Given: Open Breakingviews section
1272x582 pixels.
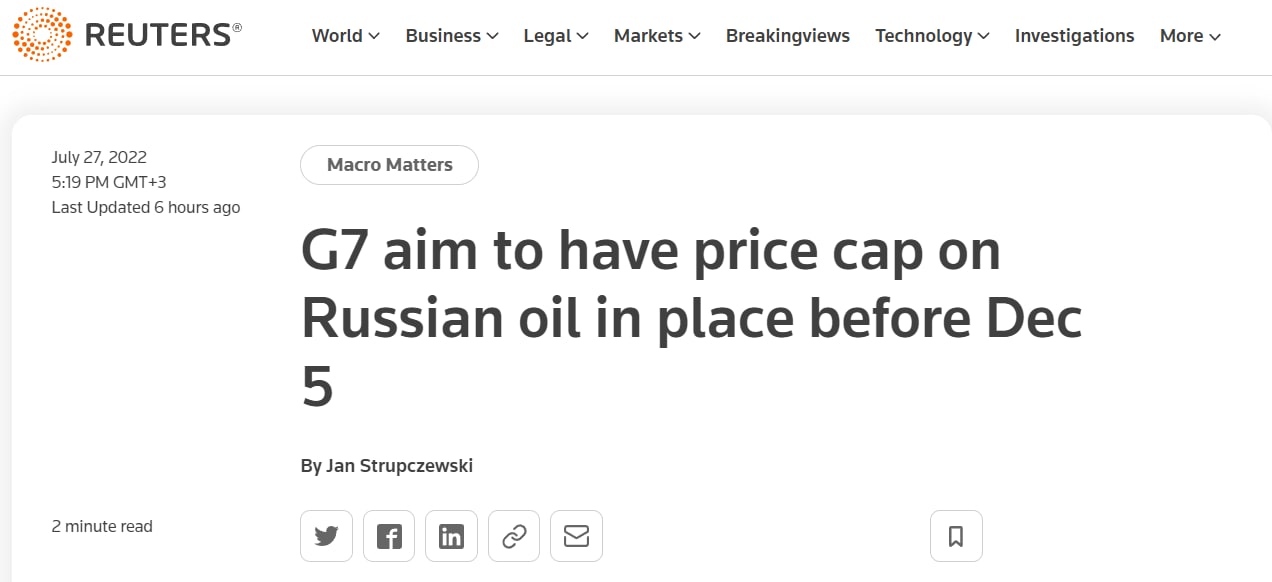Looking at the screenshot, I should point(788,36).
